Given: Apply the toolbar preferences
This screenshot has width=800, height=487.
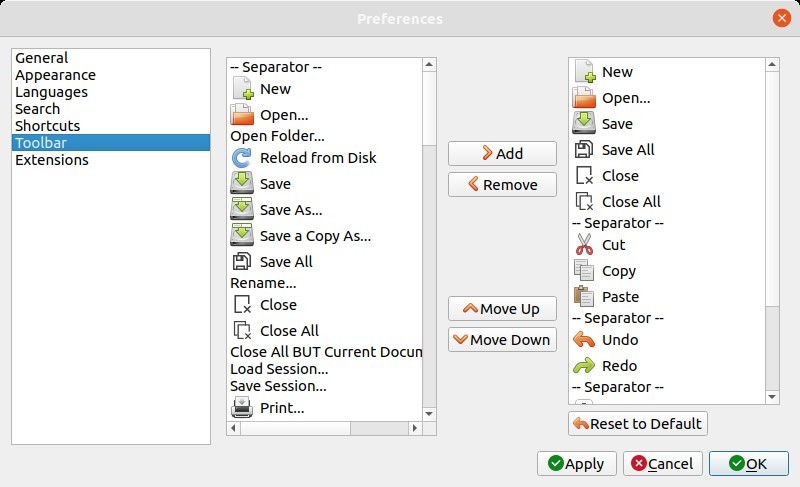Looking at the screenshot, I should pos(575,464).
